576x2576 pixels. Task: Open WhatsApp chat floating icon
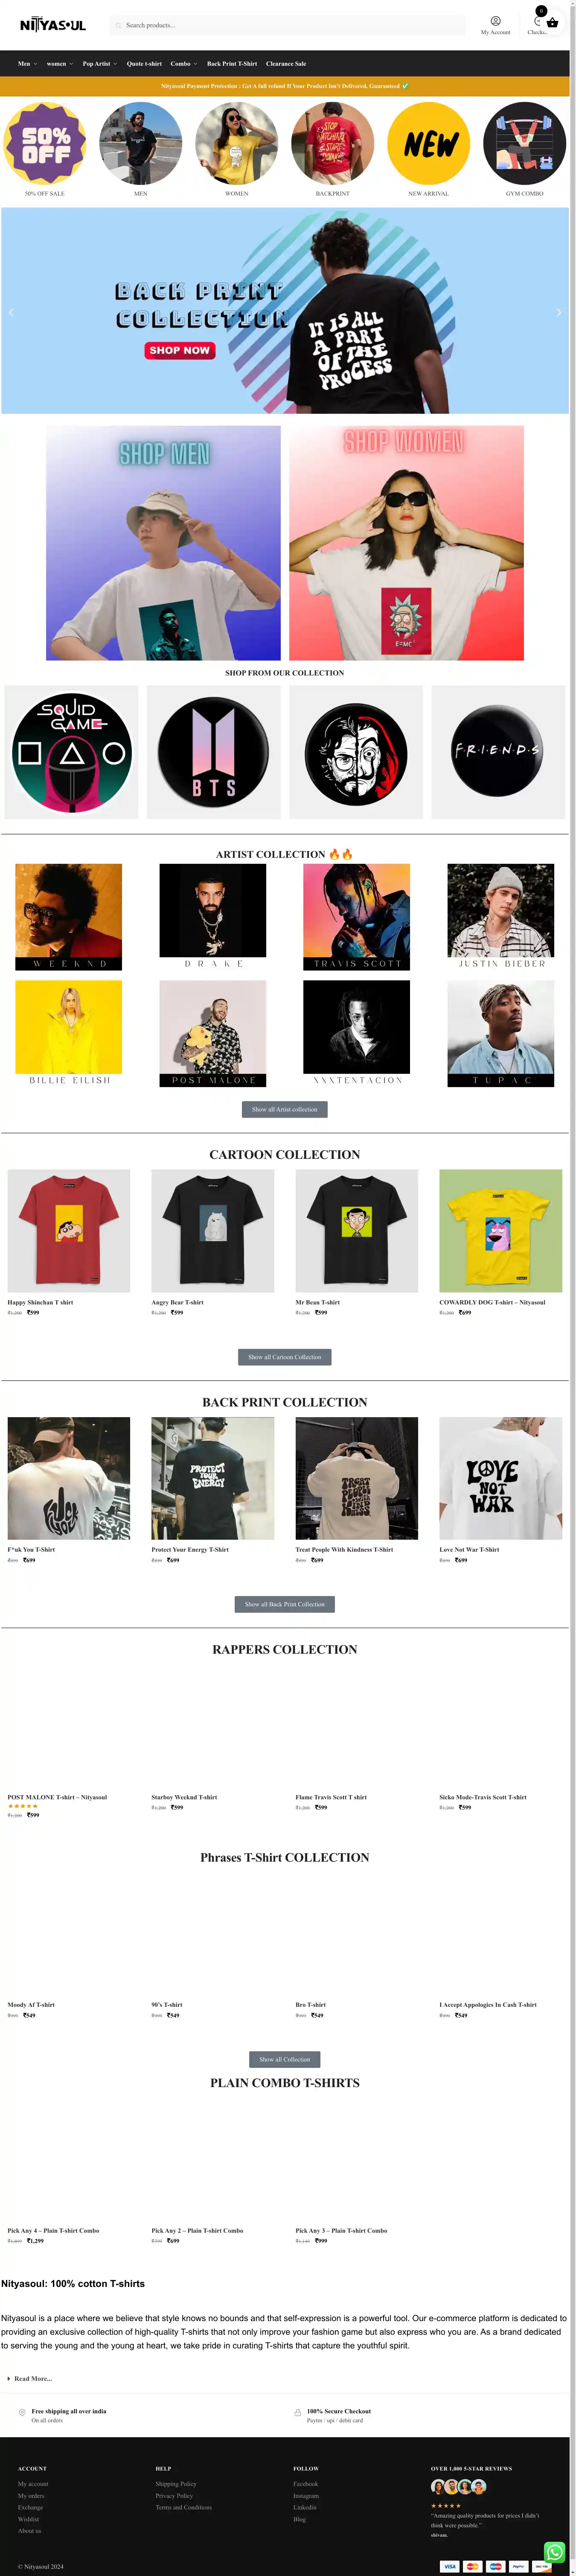pyautogui.click(x=554, y=2552)
